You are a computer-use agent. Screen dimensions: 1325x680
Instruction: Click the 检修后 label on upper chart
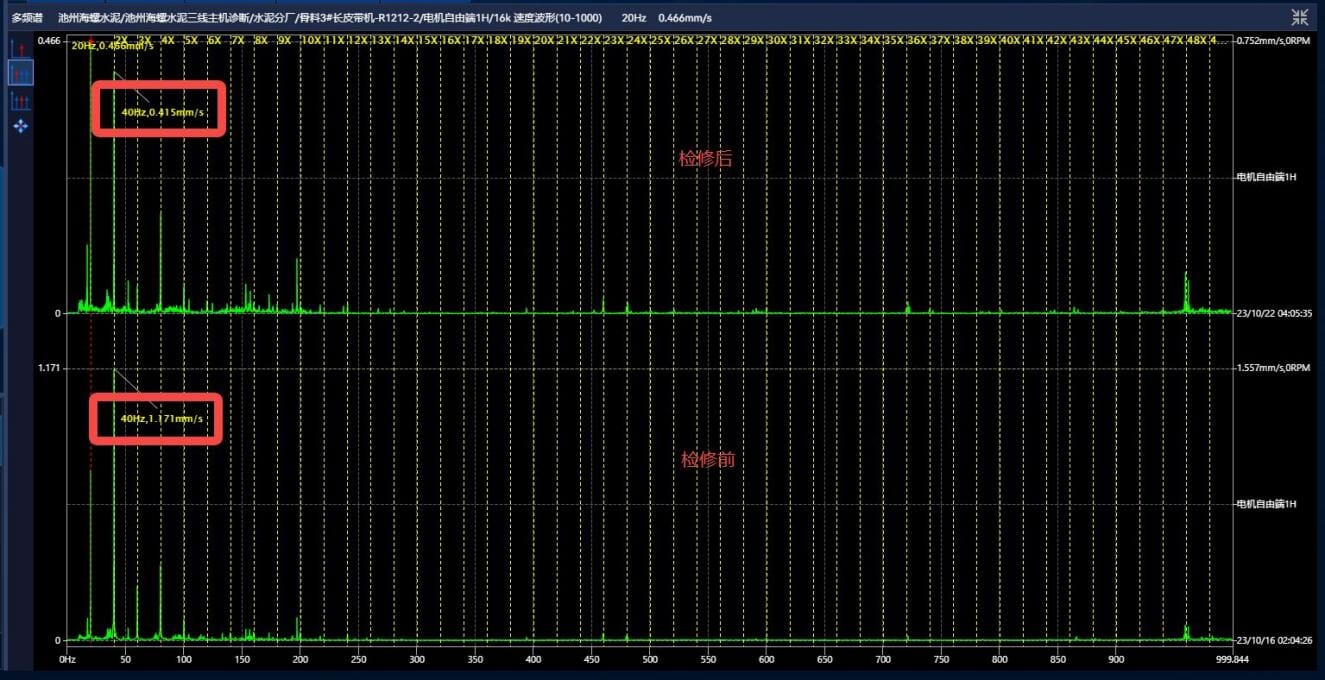(x=706, y=158)
